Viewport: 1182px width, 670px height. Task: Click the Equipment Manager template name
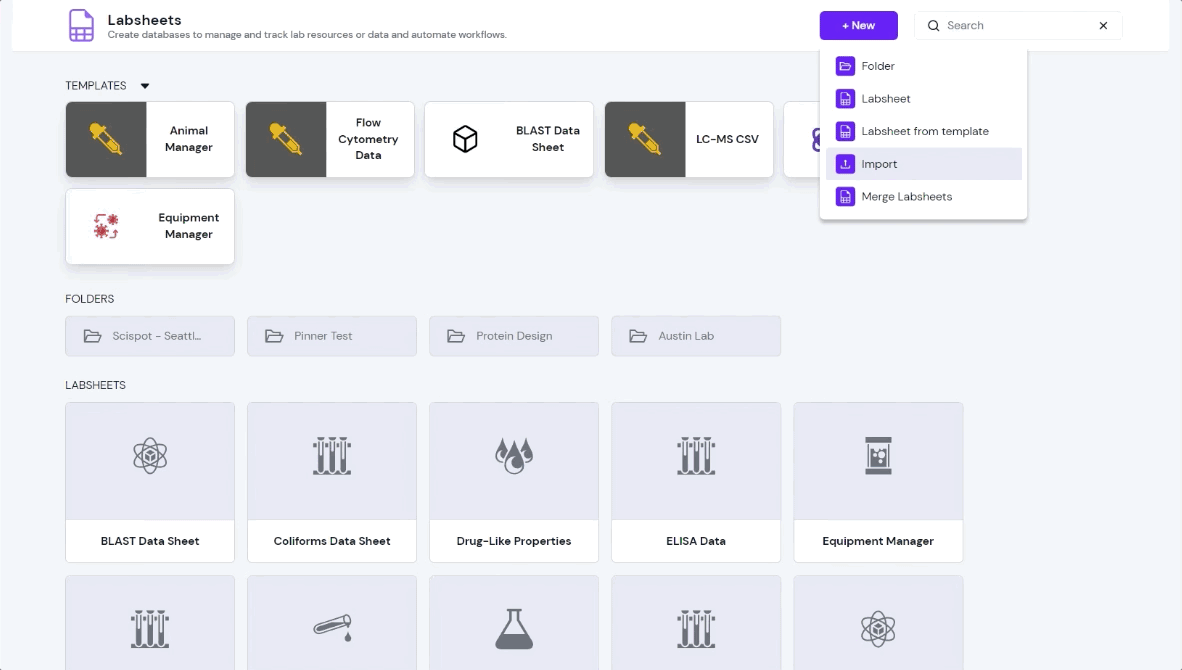pos(188,226)
